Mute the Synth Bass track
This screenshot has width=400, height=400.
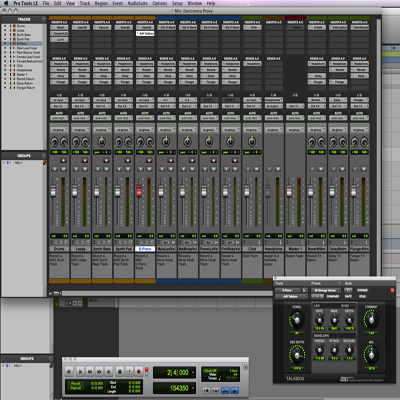(106, 169)
